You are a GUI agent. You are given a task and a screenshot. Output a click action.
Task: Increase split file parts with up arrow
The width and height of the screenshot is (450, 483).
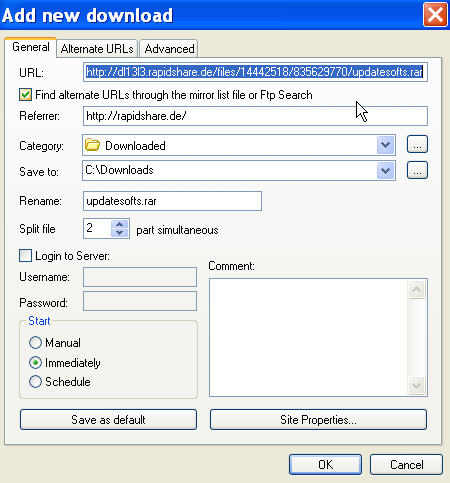pyautogui.click(x=120, y=224)
